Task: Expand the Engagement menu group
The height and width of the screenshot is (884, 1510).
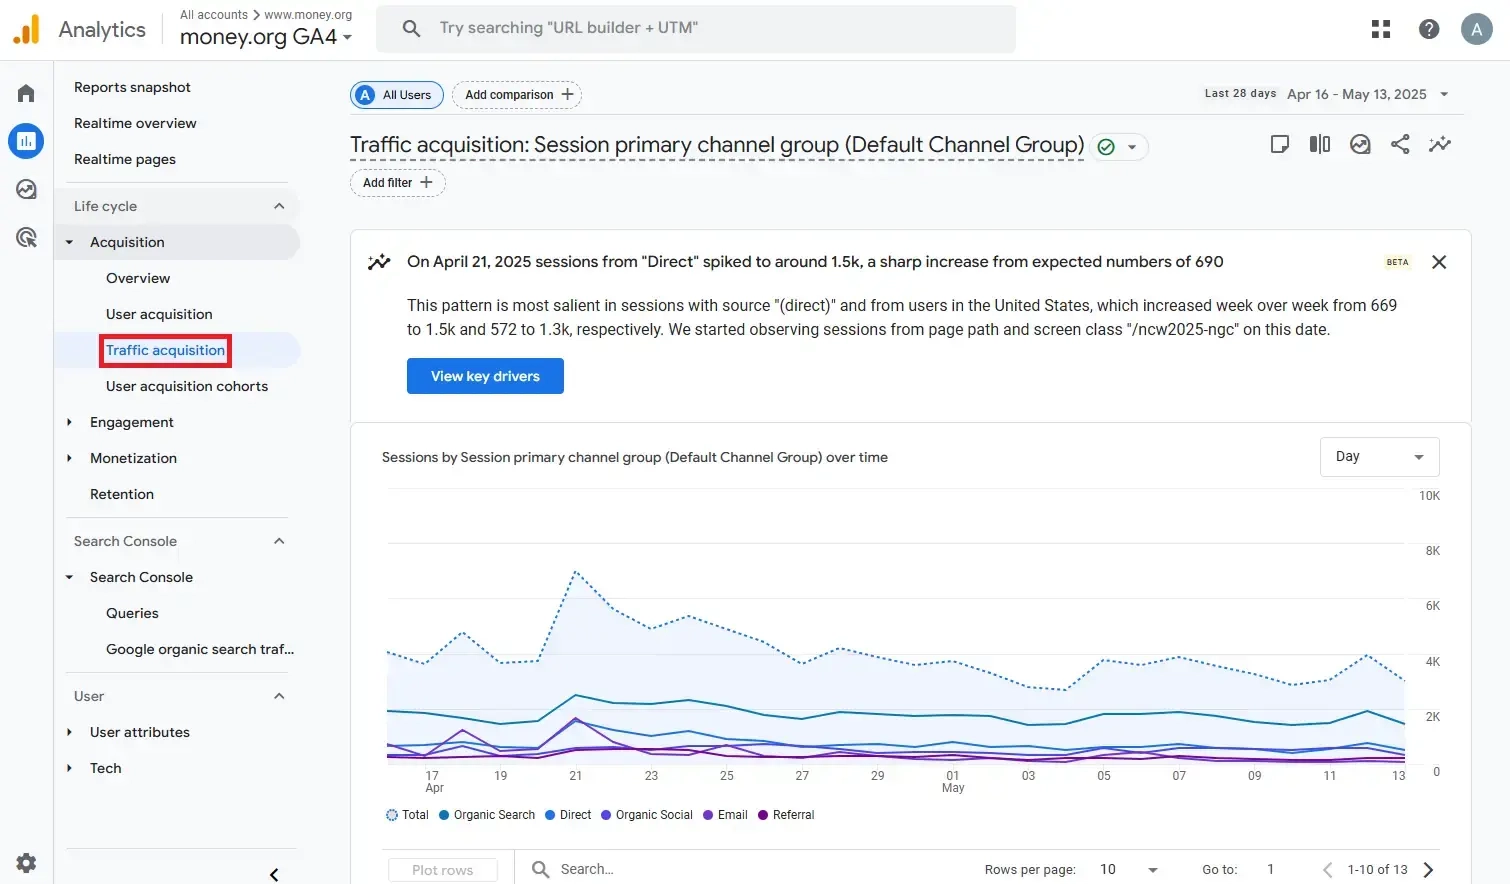Action: [x=131, y=422]
